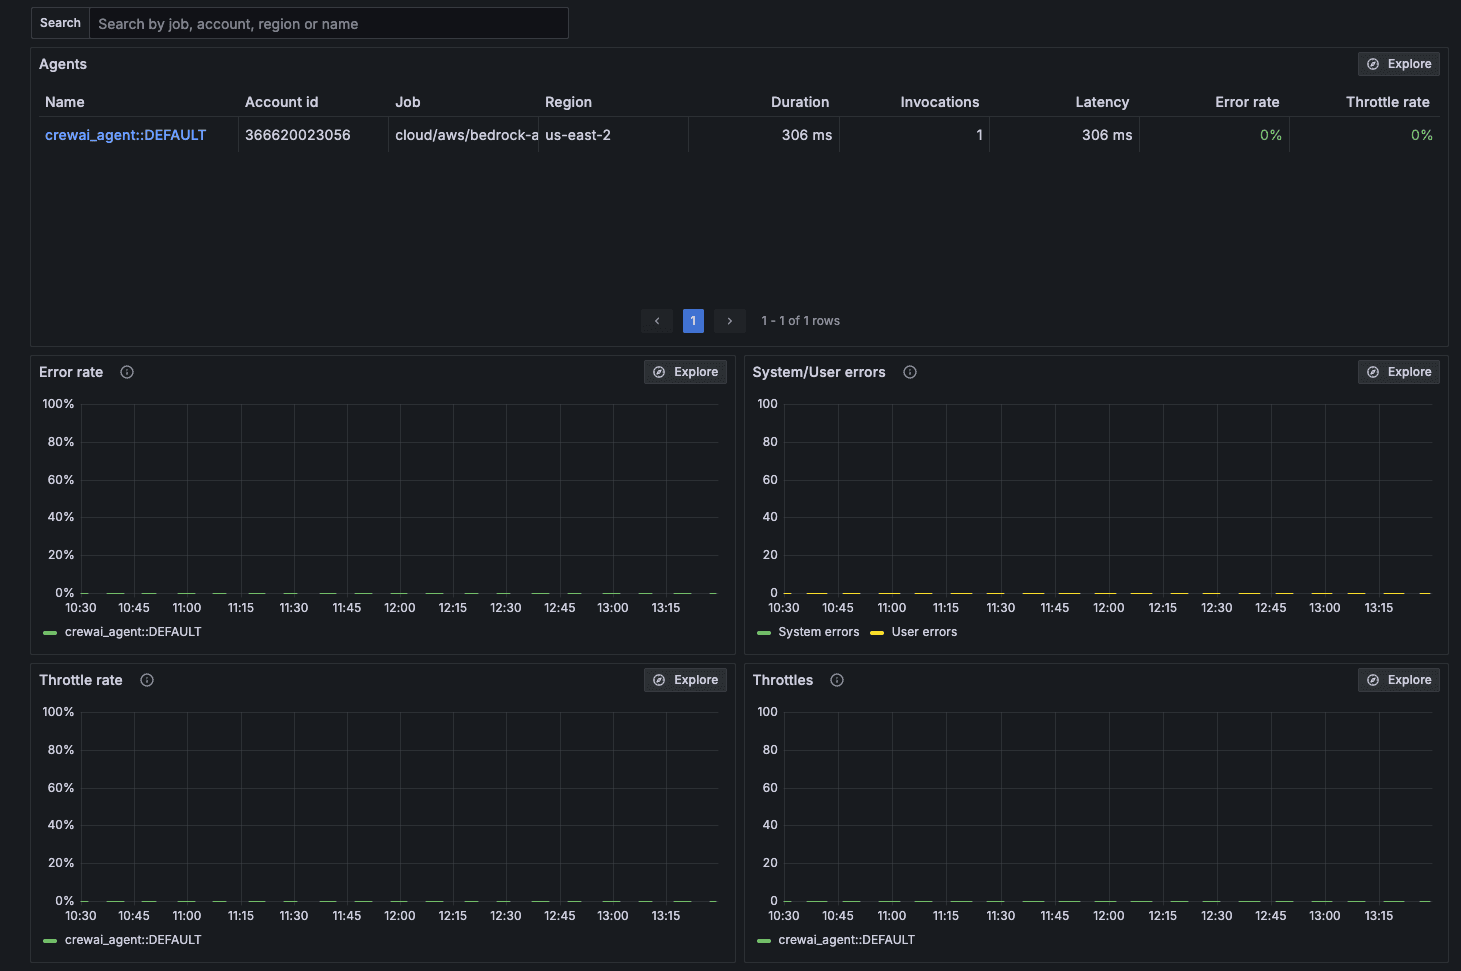
Task: Click the info icon beside System/User errors title
Action: pos(909,371)
